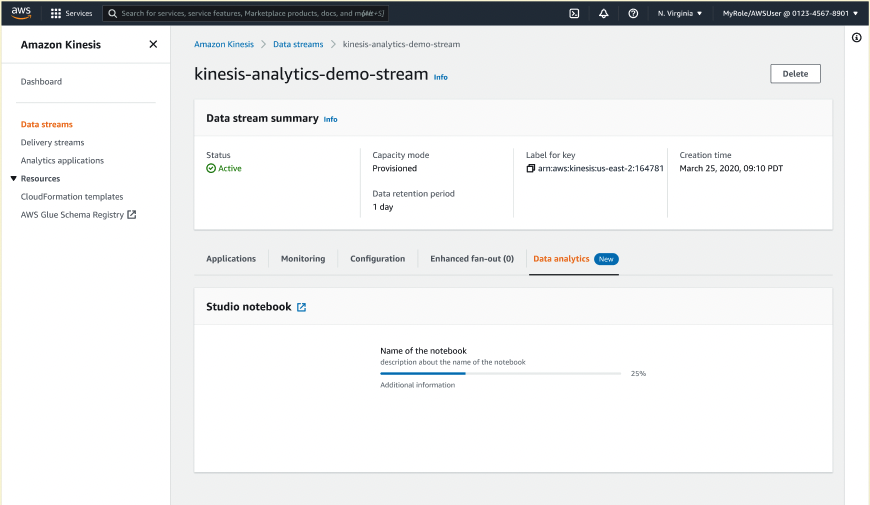870x505 pixels.
Task: Open the MyRole/AWSUser account dropdown
Action: 790,13
